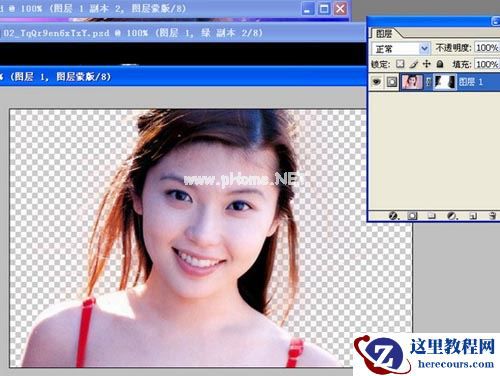Click the 不透明度 opacity value field
Screen dimensions: 500x376
coord(487,48)
